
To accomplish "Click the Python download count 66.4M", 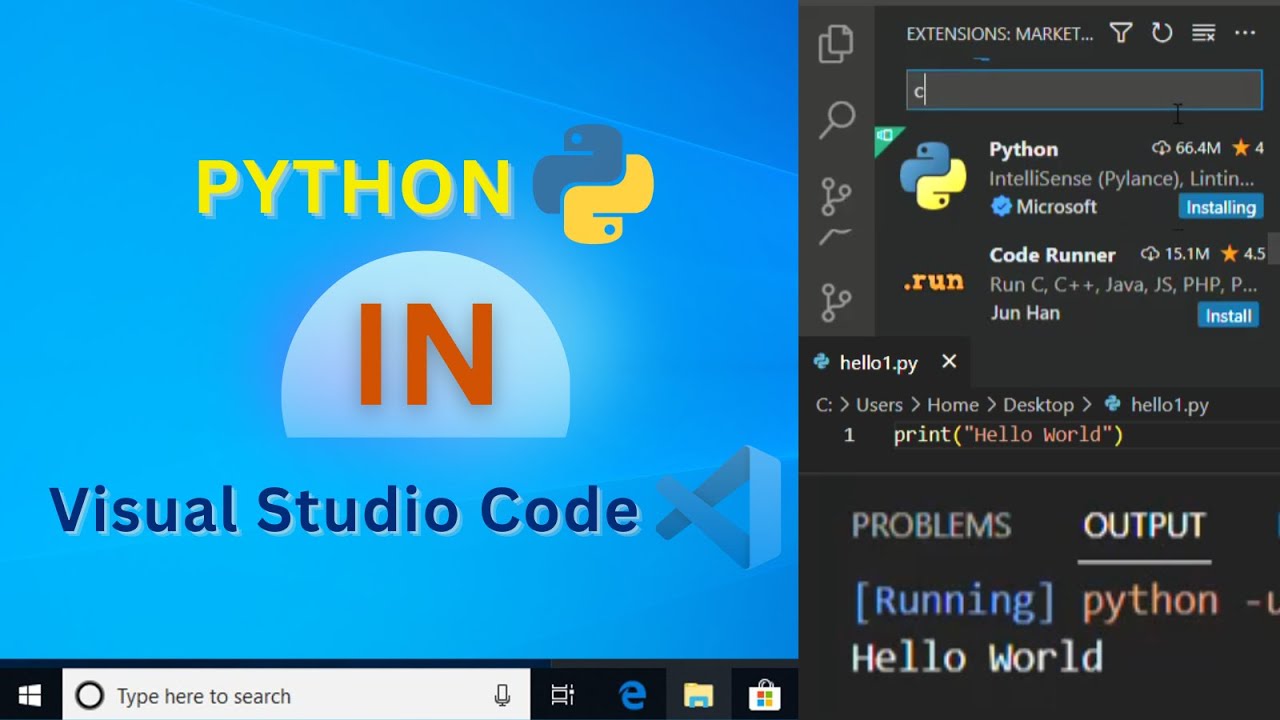I will click(x=1187, y=148).
